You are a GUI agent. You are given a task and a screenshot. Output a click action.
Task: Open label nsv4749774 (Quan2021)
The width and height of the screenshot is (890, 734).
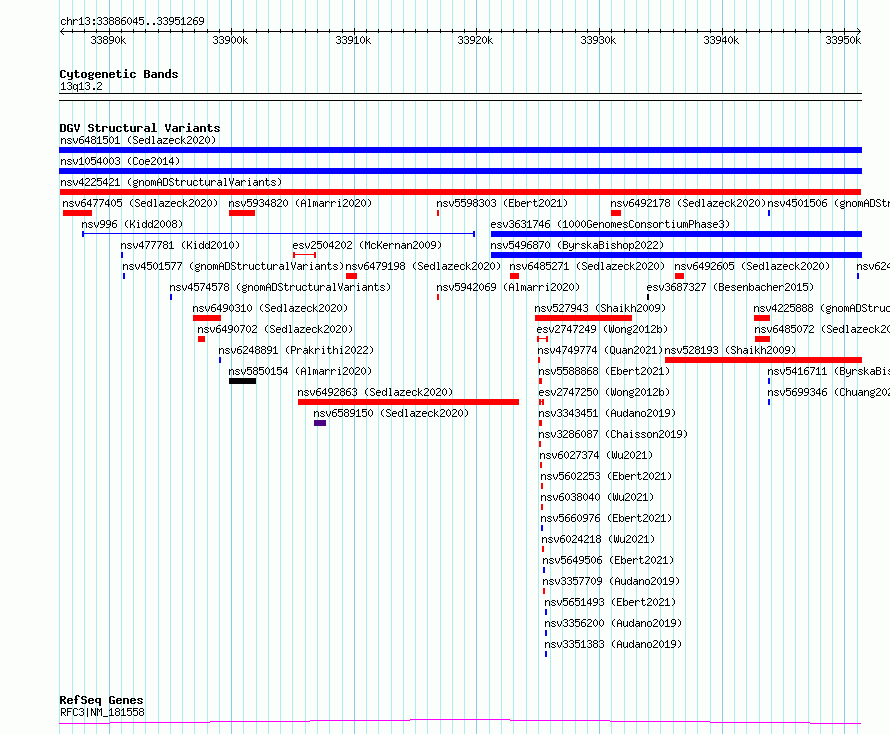click(600, 350)
